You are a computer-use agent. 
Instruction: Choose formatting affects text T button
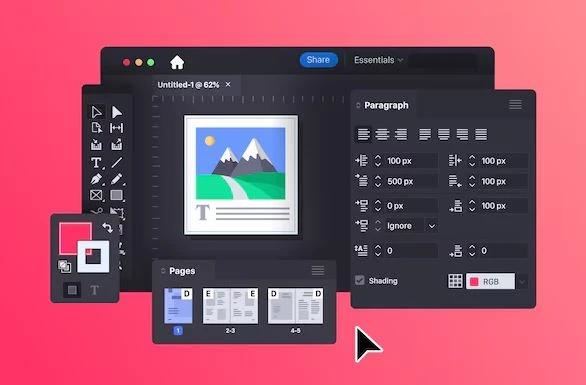(x=94, y=290)
